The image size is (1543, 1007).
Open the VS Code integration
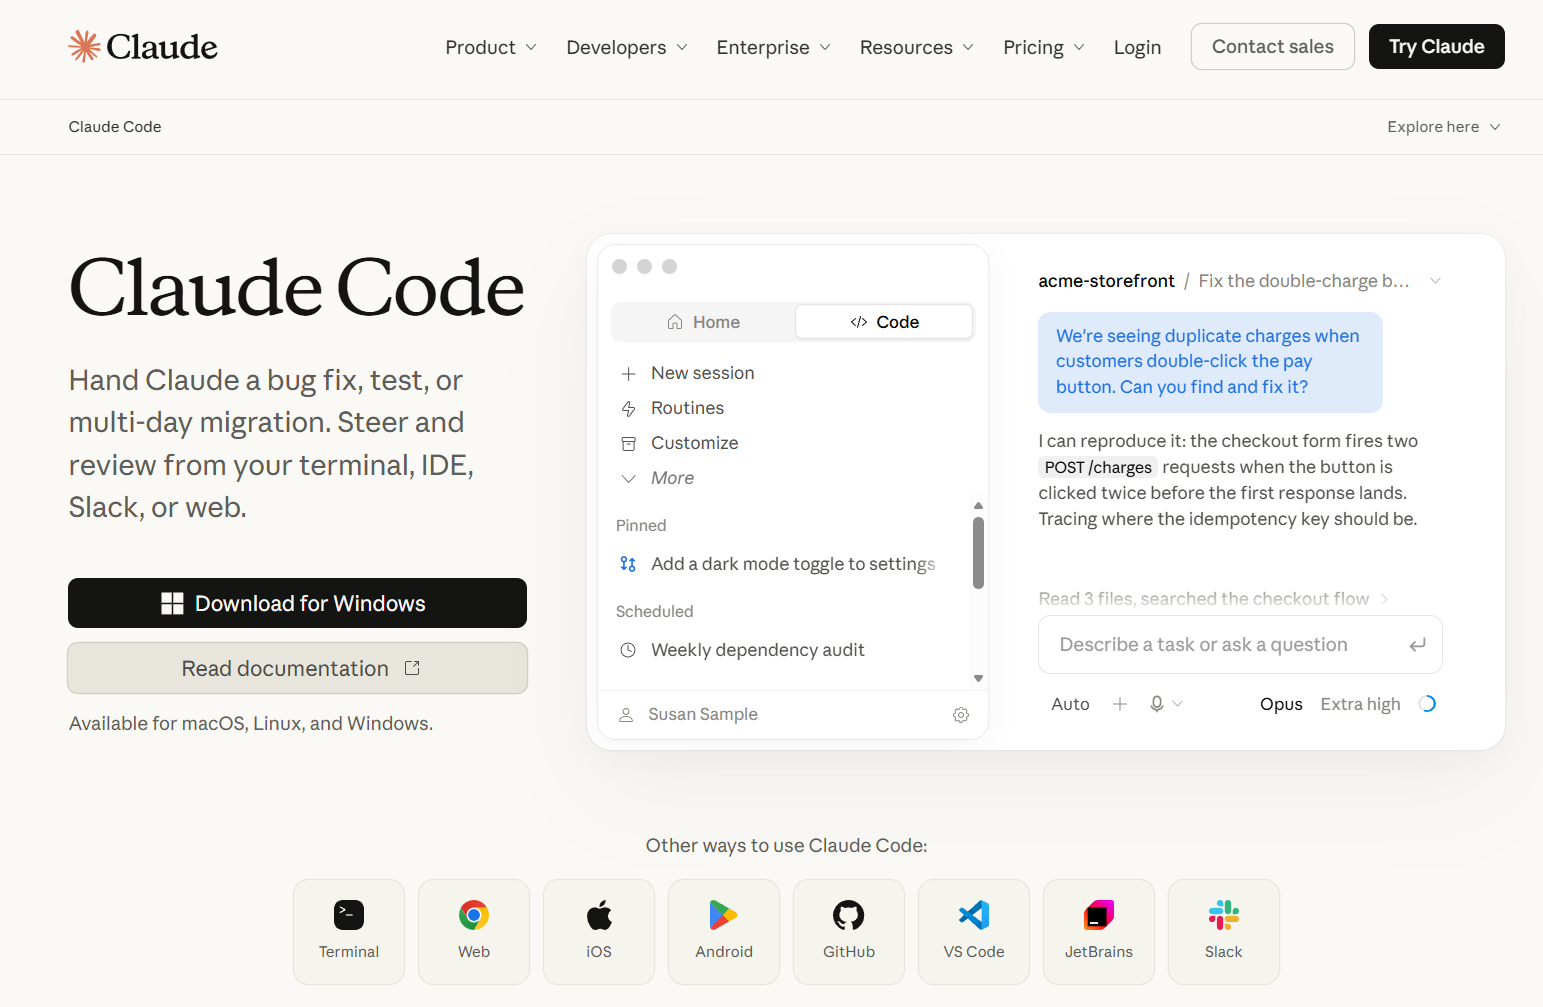(974, 932)
